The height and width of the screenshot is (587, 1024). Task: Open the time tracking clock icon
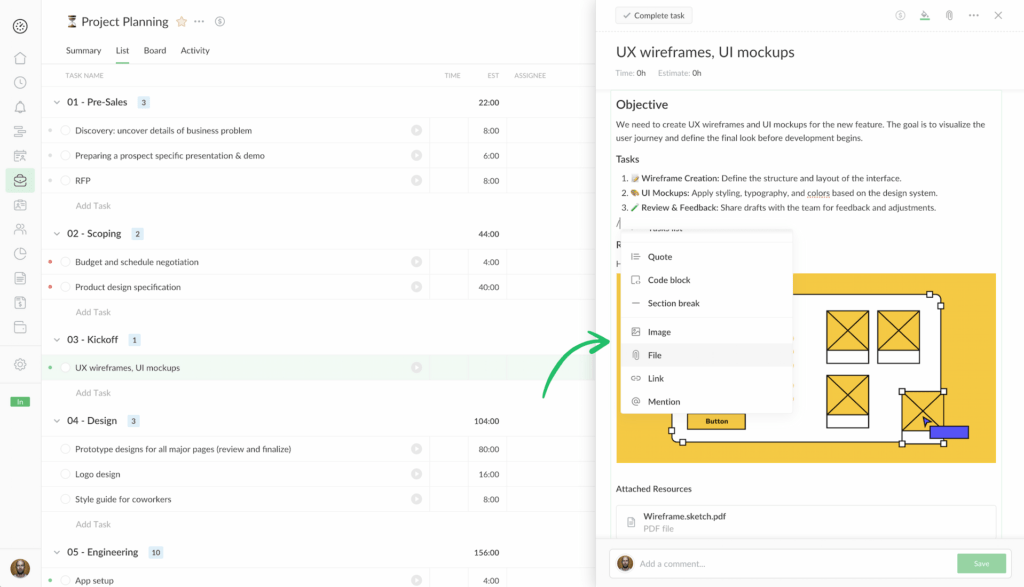20,83
